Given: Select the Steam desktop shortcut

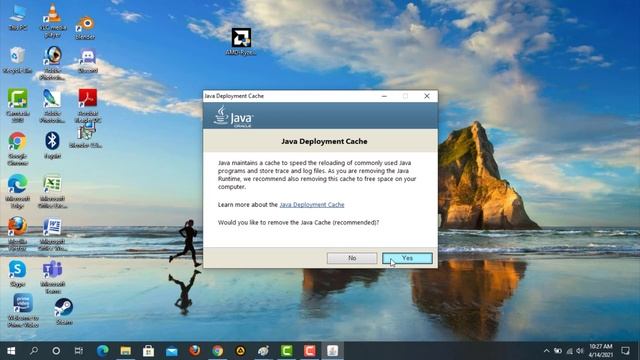Looking at the screenshot, I should pyautogui.click(x=64, y=311).
